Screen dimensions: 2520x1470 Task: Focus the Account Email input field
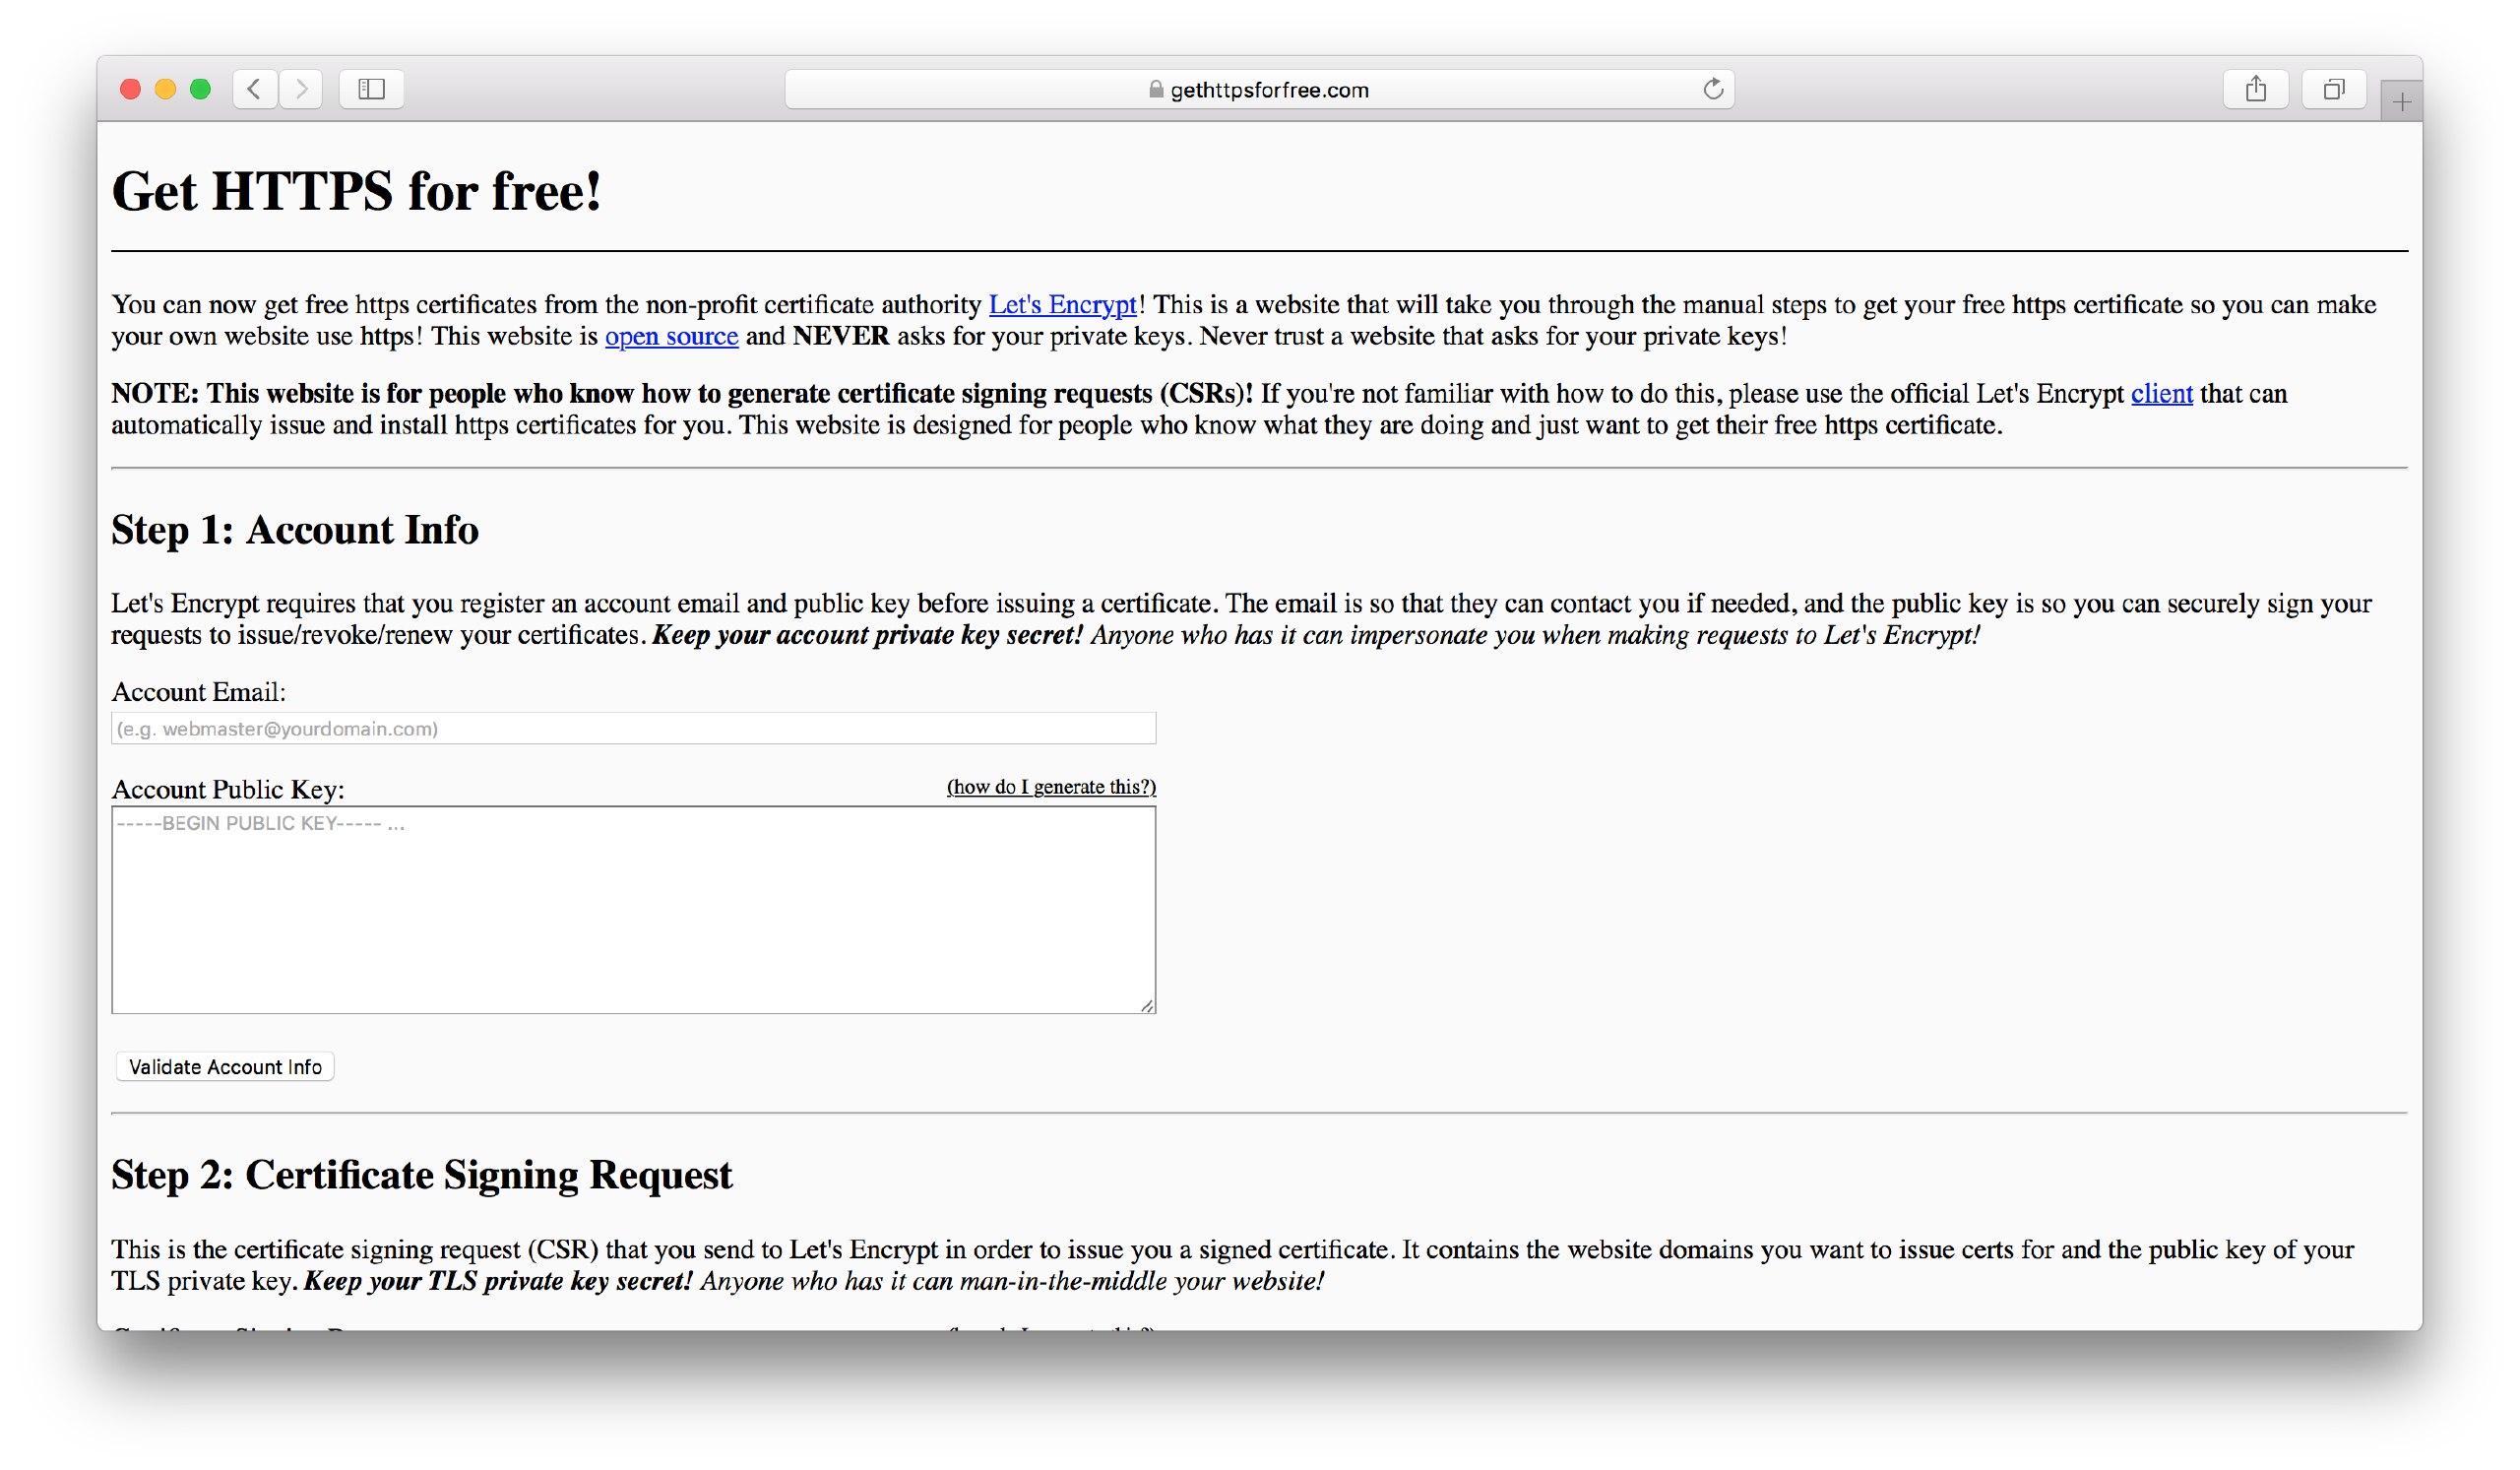634,728
